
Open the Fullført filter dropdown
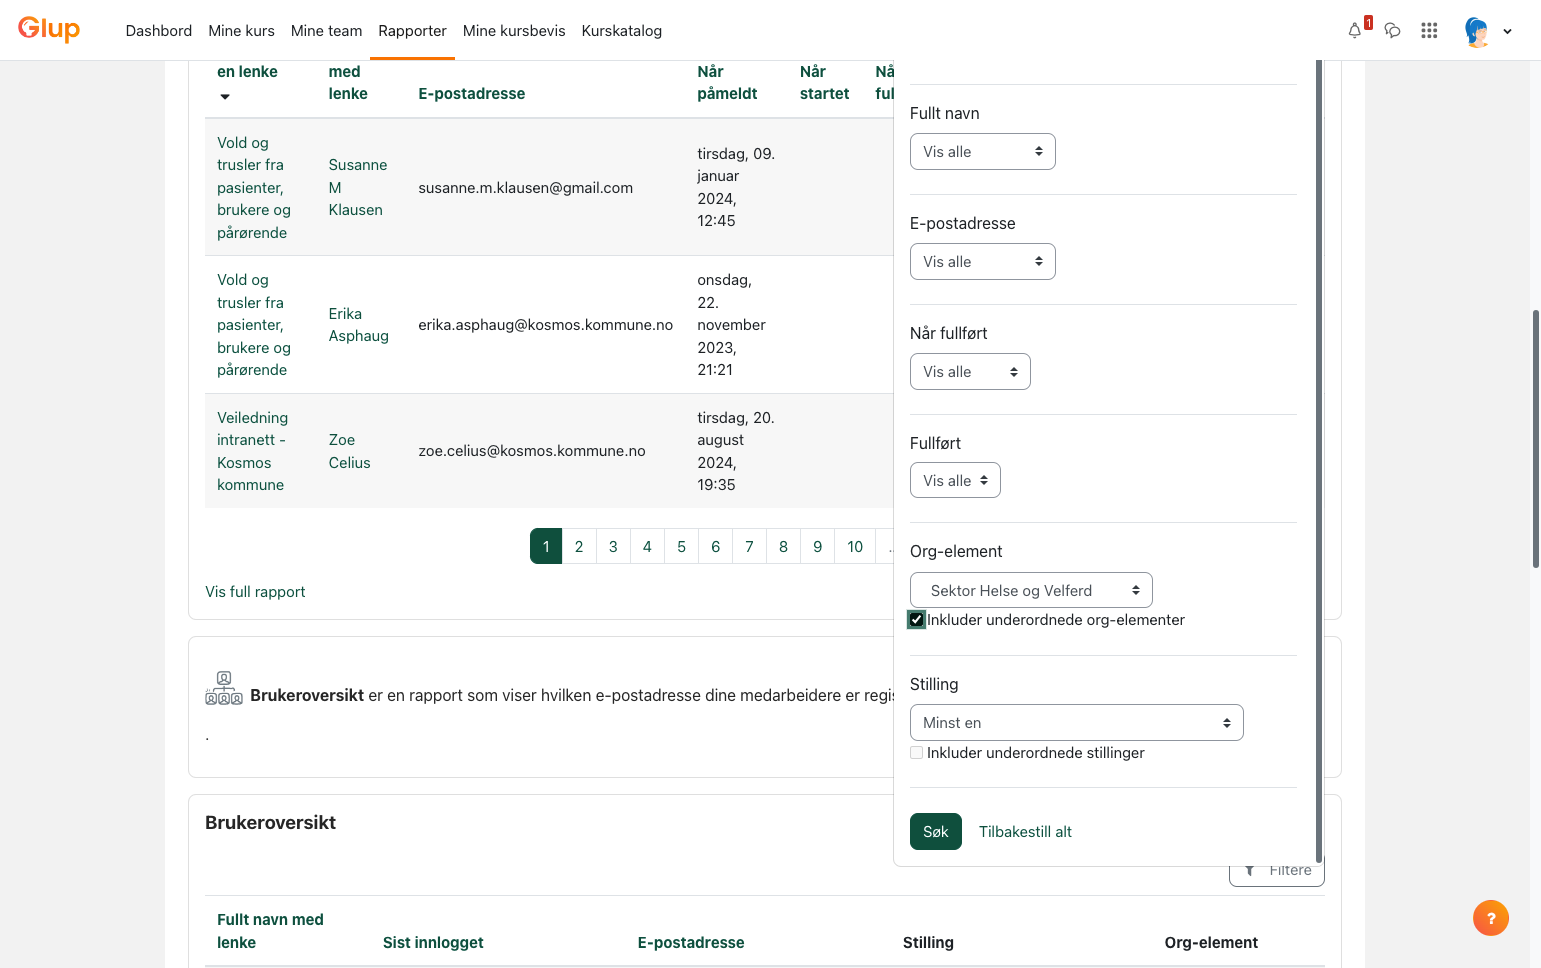(x=955, y=481)
